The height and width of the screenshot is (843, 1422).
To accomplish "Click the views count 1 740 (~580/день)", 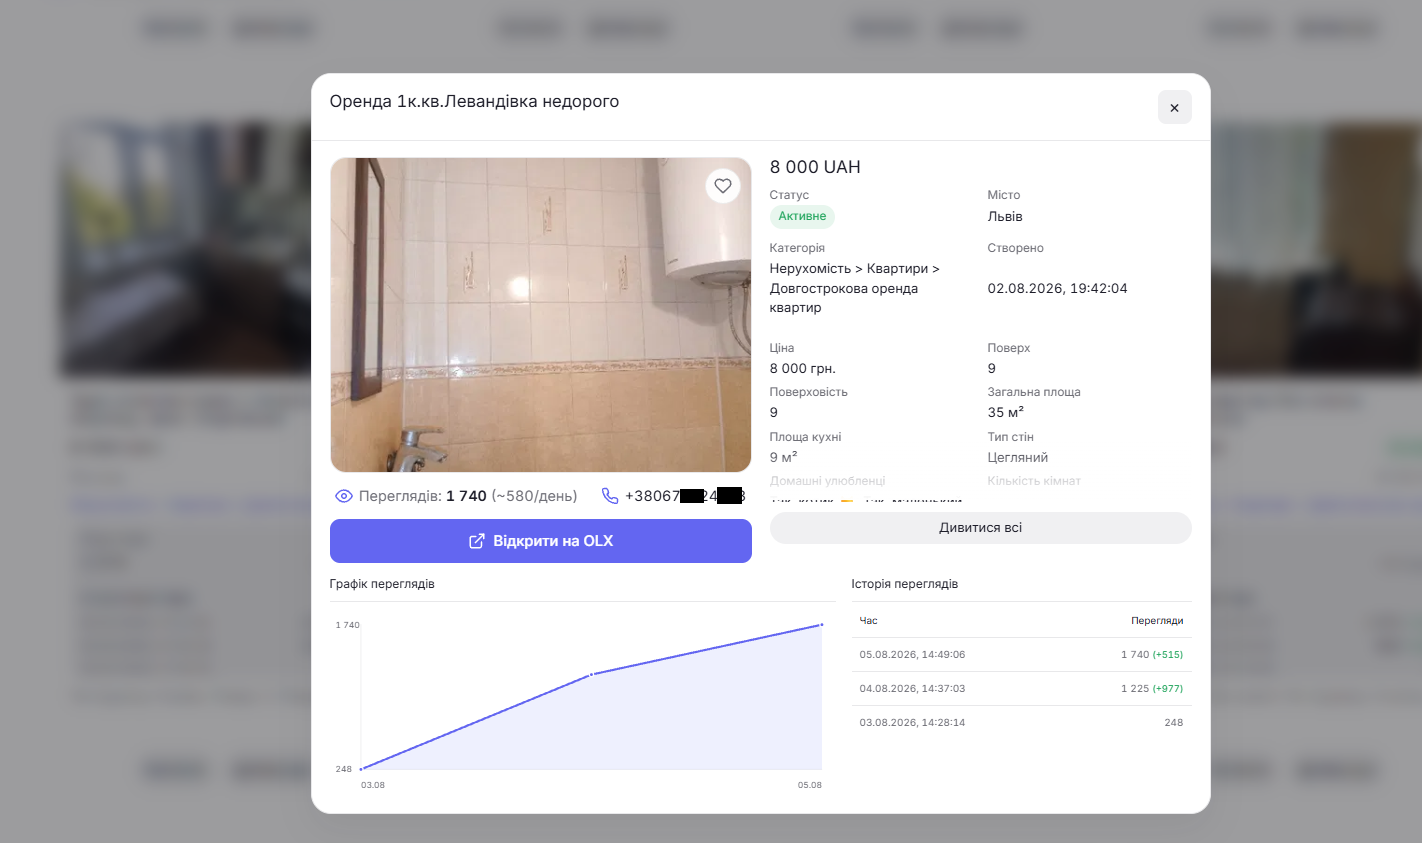I will click(512, 496).
